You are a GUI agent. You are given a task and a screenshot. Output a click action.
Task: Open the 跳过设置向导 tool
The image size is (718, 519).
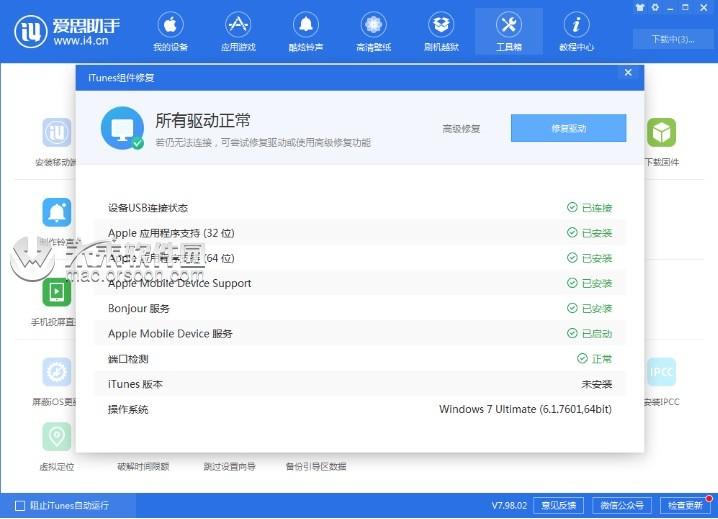[x=229, y=467]
